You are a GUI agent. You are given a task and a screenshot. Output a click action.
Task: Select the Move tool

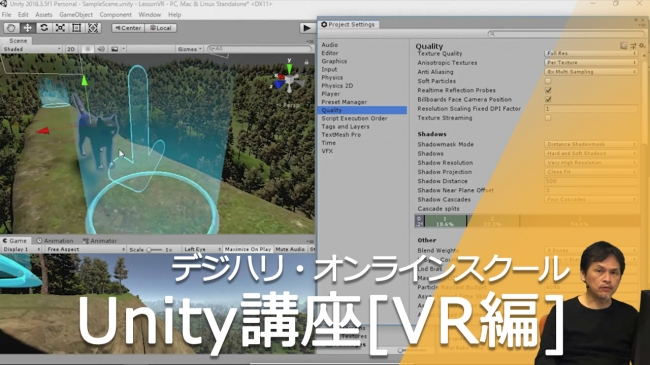coord(27,28)
